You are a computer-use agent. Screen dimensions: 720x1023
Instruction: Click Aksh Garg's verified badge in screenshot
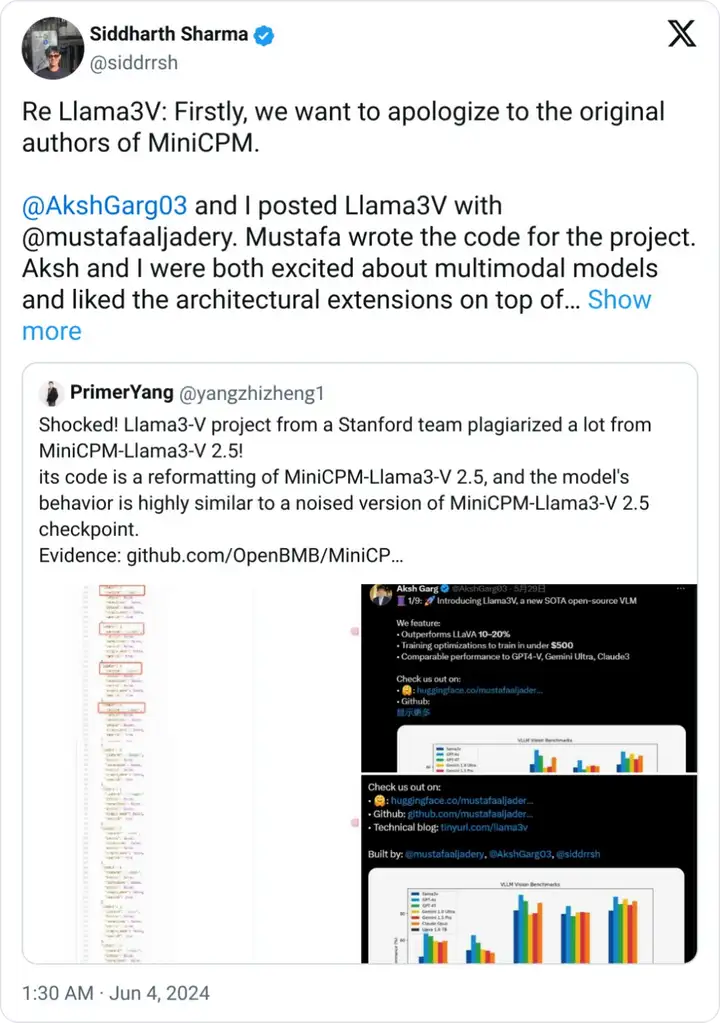445,588
